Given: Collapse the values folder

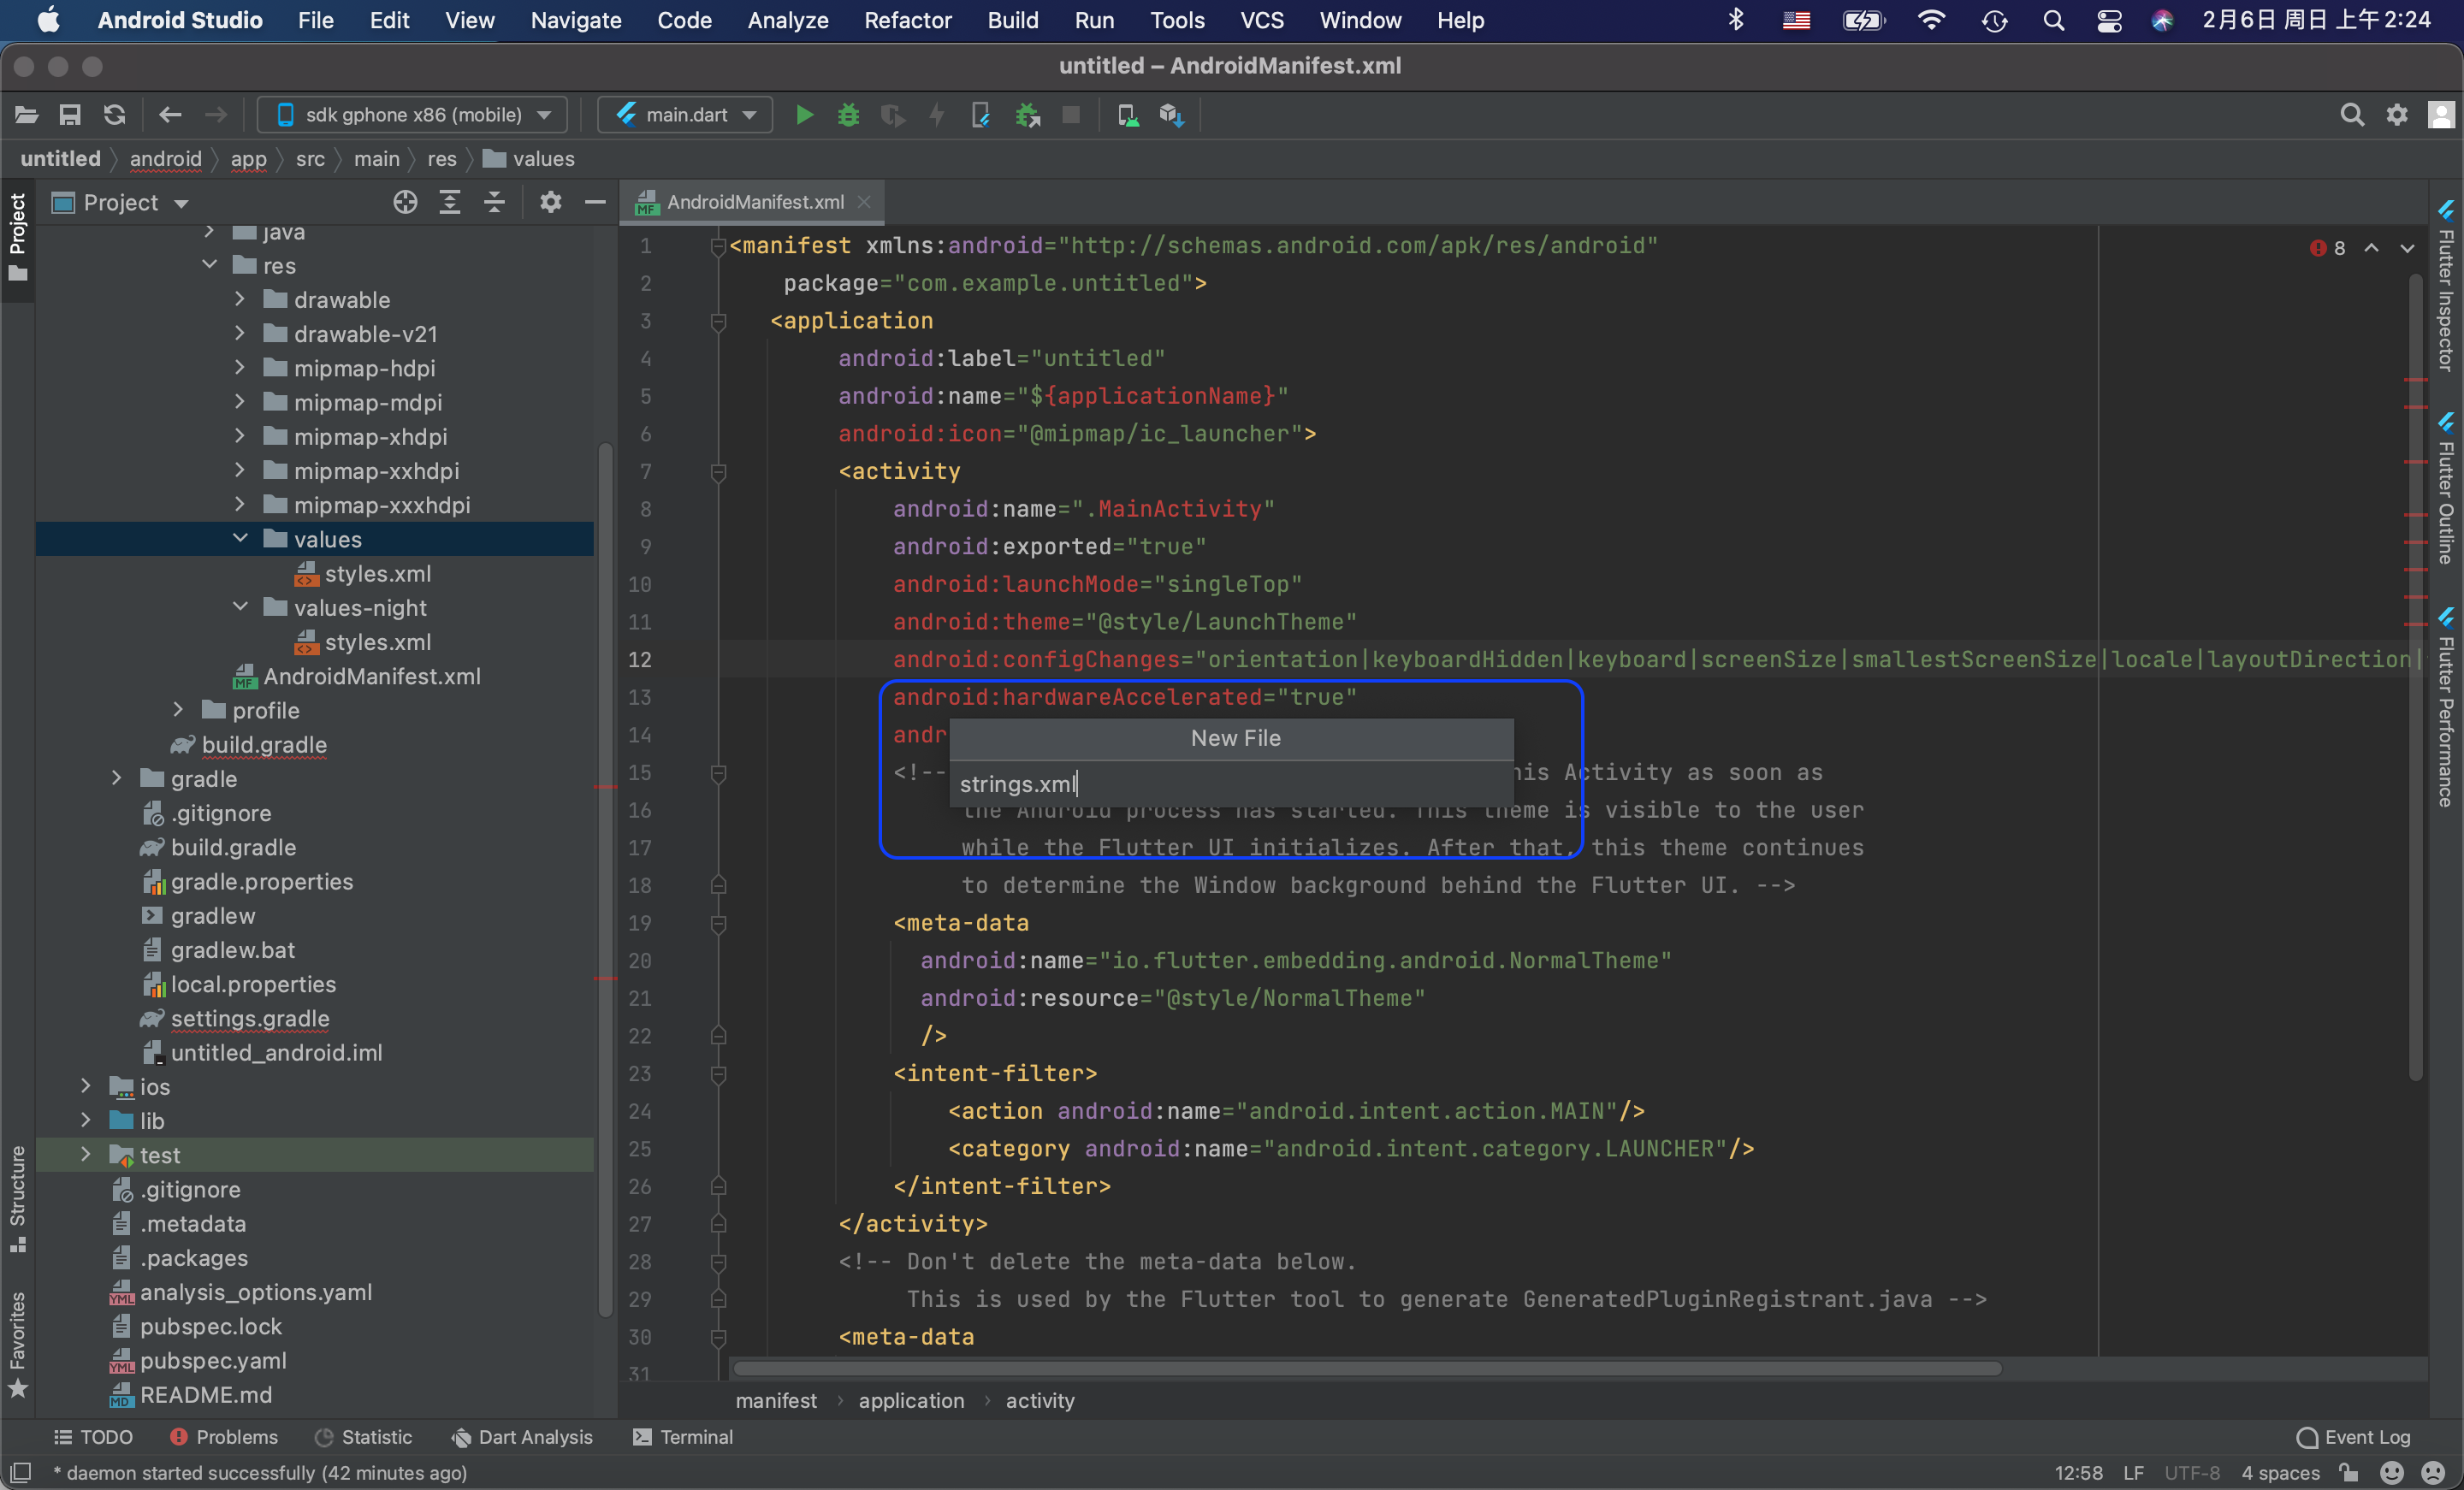Looking at the screenshot, I should coord(240,539).
